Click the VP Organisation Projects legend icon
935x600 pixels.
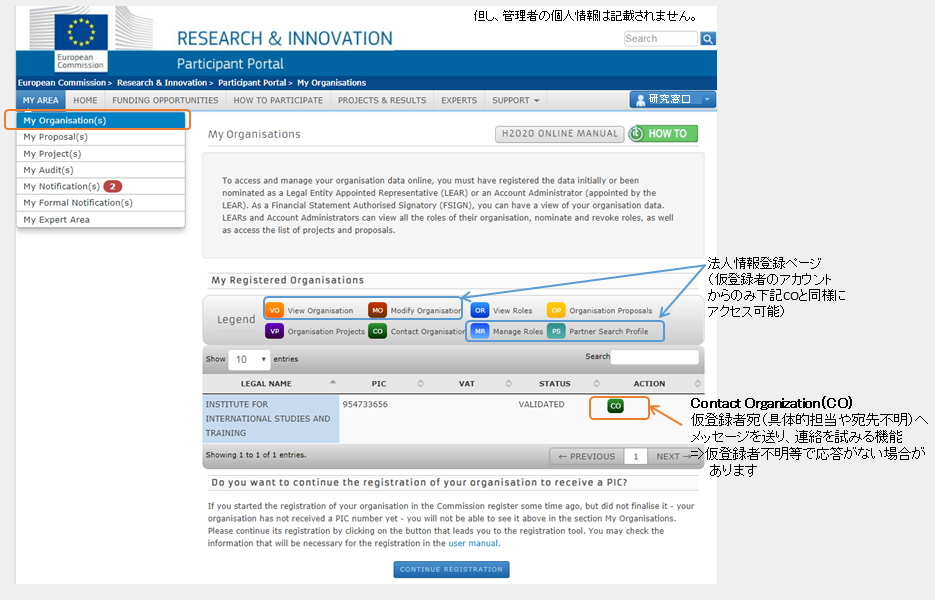[x=274, y=331]
